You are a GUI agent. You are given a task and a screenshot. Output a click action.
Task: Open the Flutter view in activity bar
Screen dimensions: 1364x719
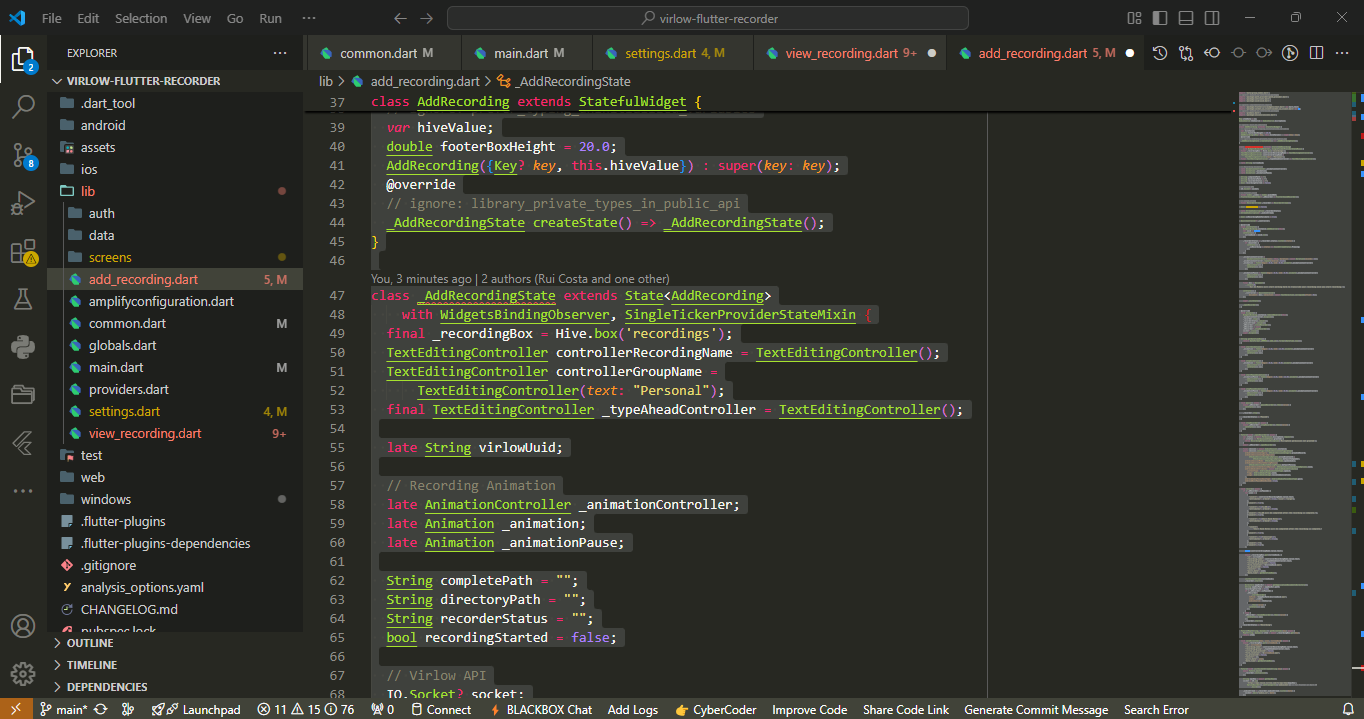[x=23, y=442]
